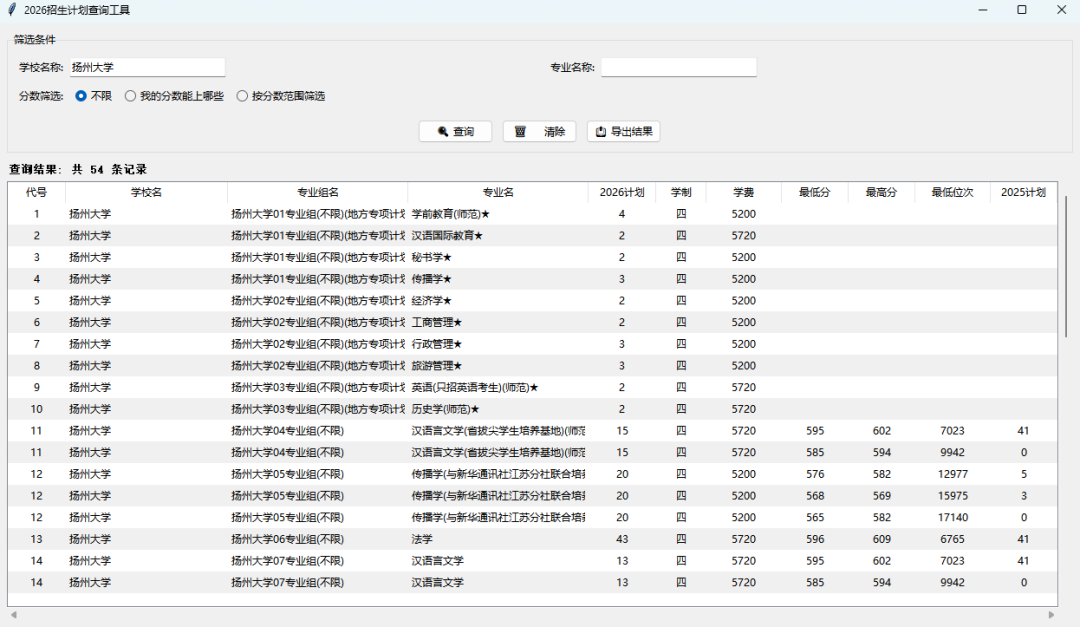Click 最低位次 value 15975
Image resolution: width=1080 pixels, height=627 pixels.
[953, 496]
